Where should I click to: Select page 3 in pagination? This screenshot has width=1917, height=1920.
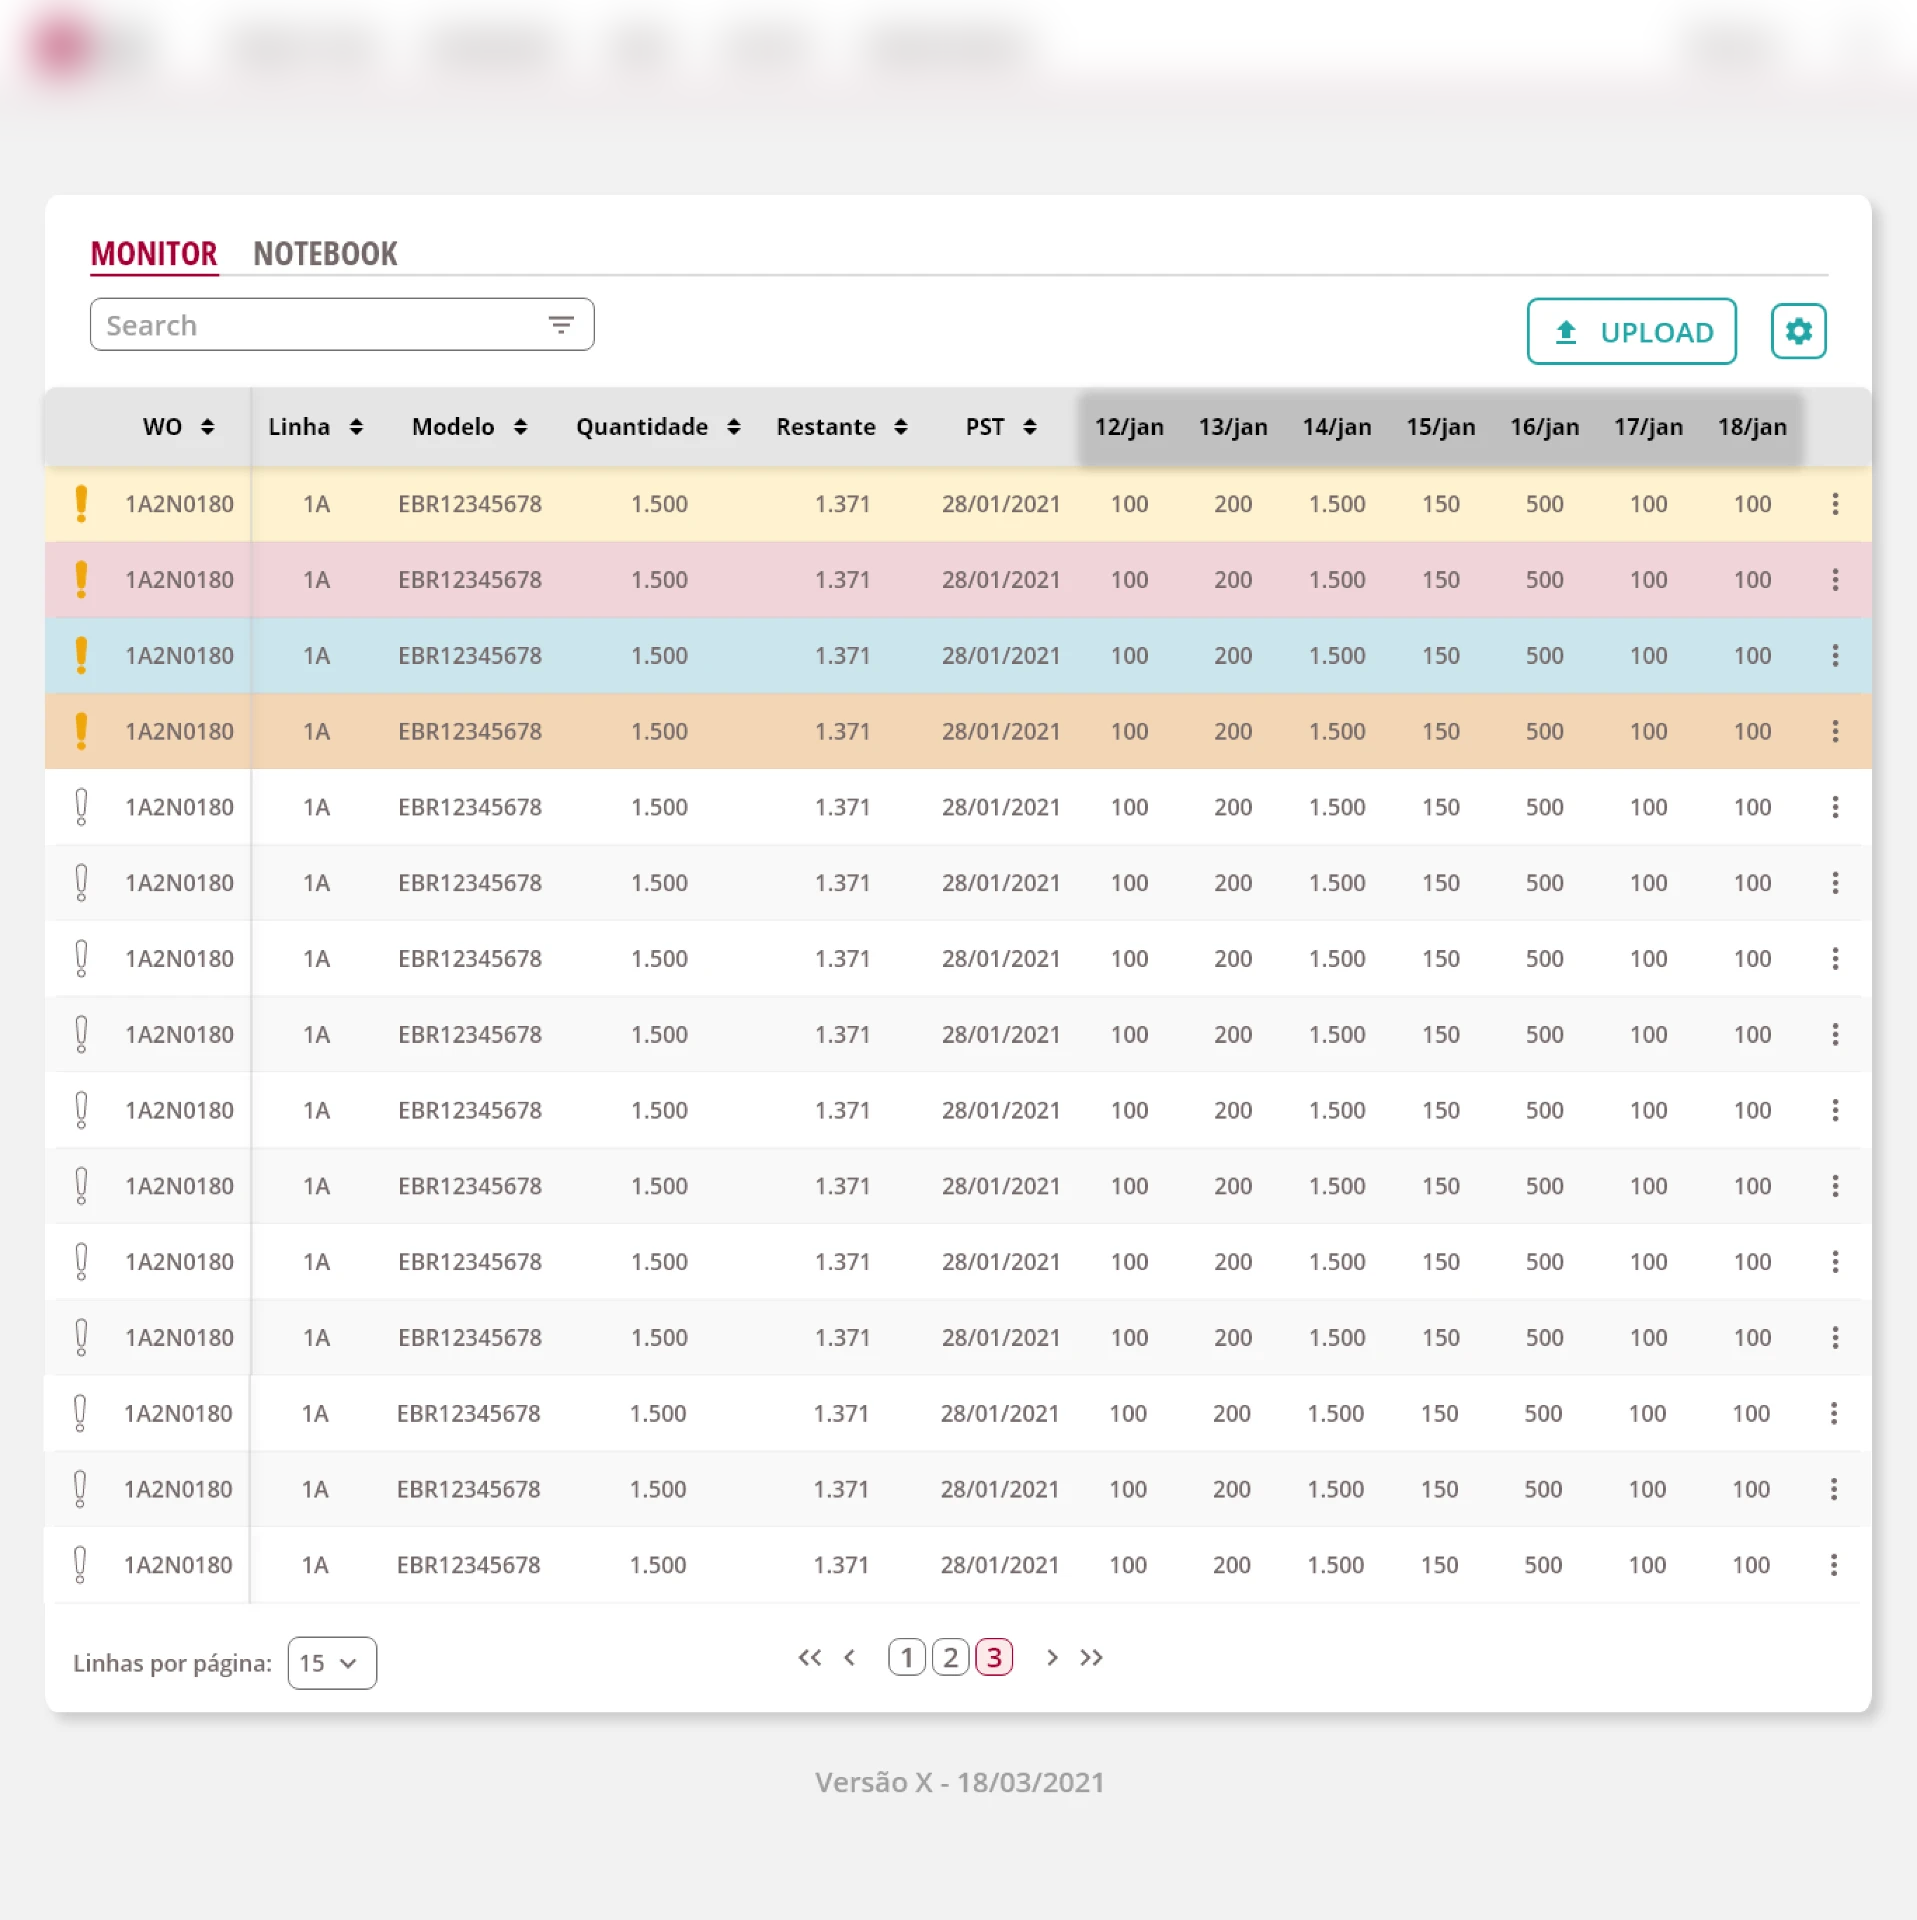tap(994, 1658)
